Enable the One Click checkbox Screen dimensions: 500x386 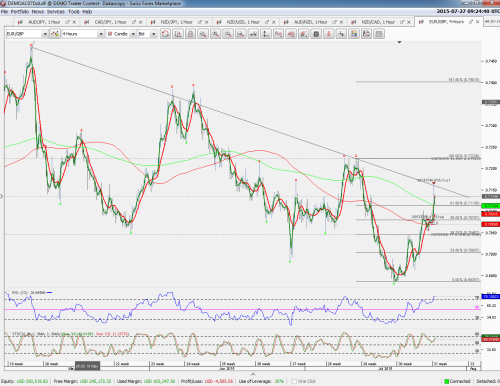pos(294,381)
